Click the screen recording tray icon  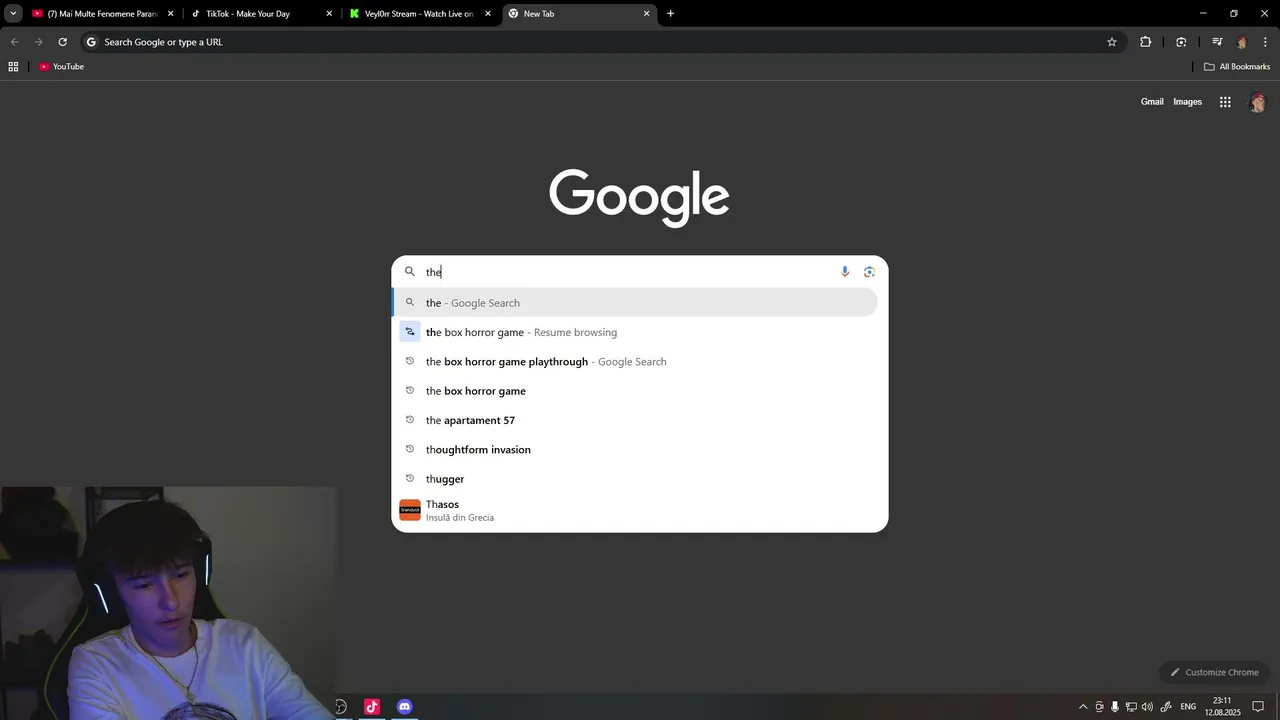point(1099,707)
